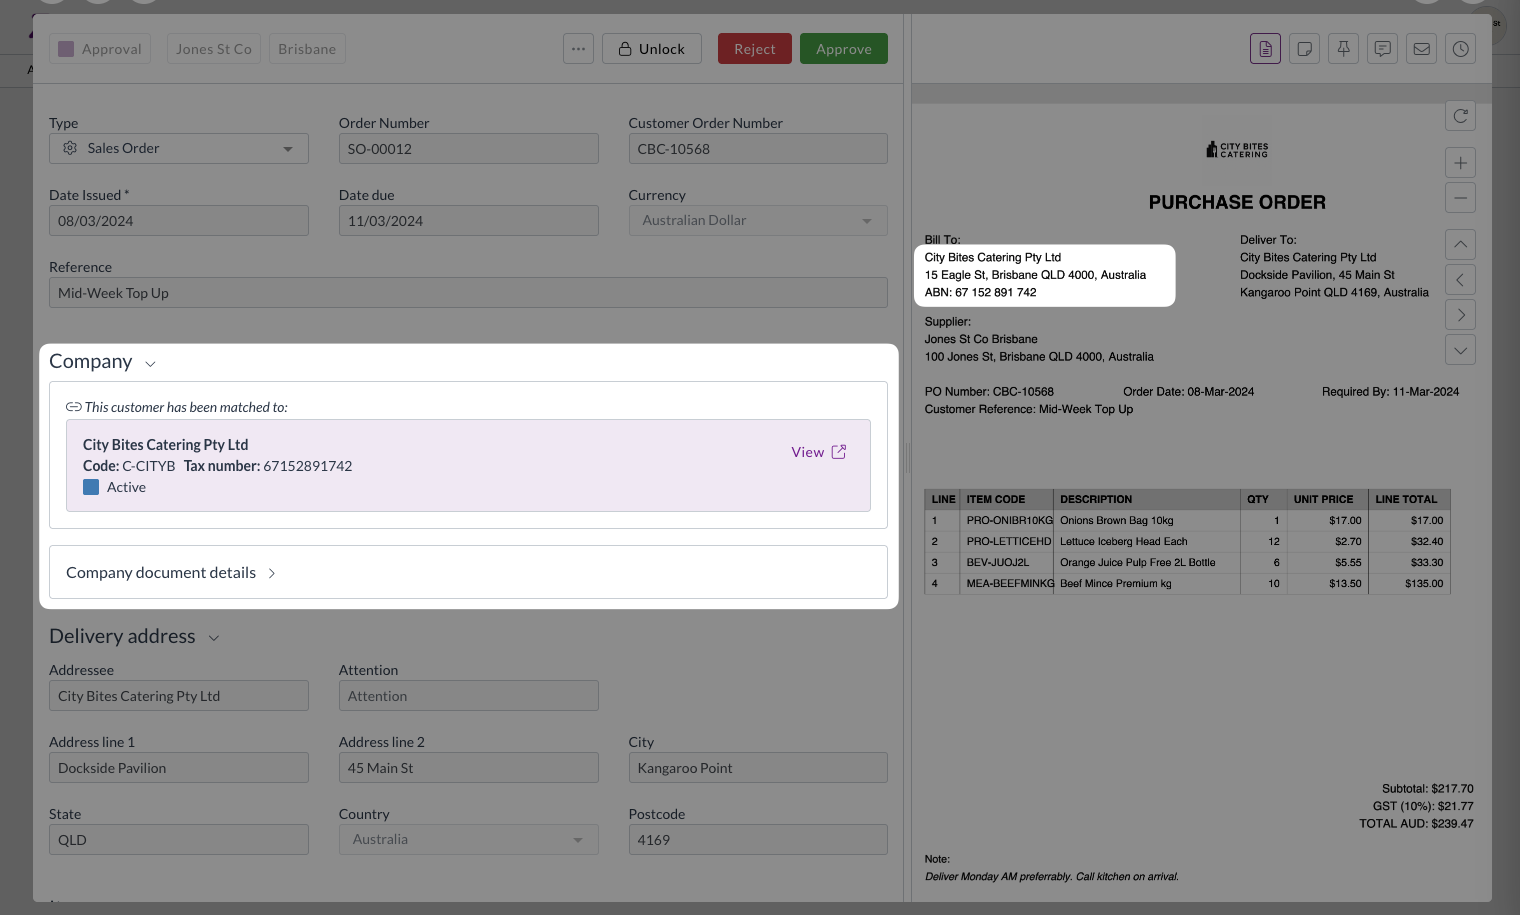Open the sticky notes panel icon
The width and height of the screenshot is (1520, 915).
[x=1304, y=48]
